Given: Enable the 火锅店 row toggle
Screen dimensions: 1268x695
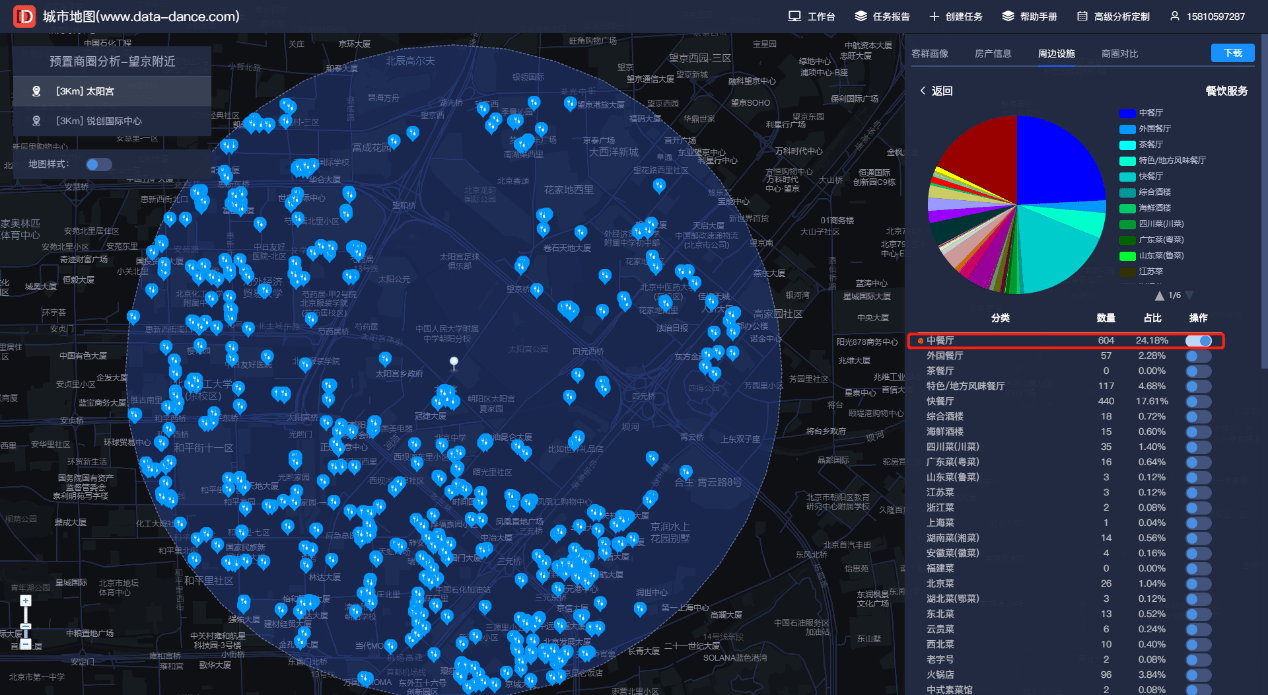Looking at the screenshot, I should 1198,674.
